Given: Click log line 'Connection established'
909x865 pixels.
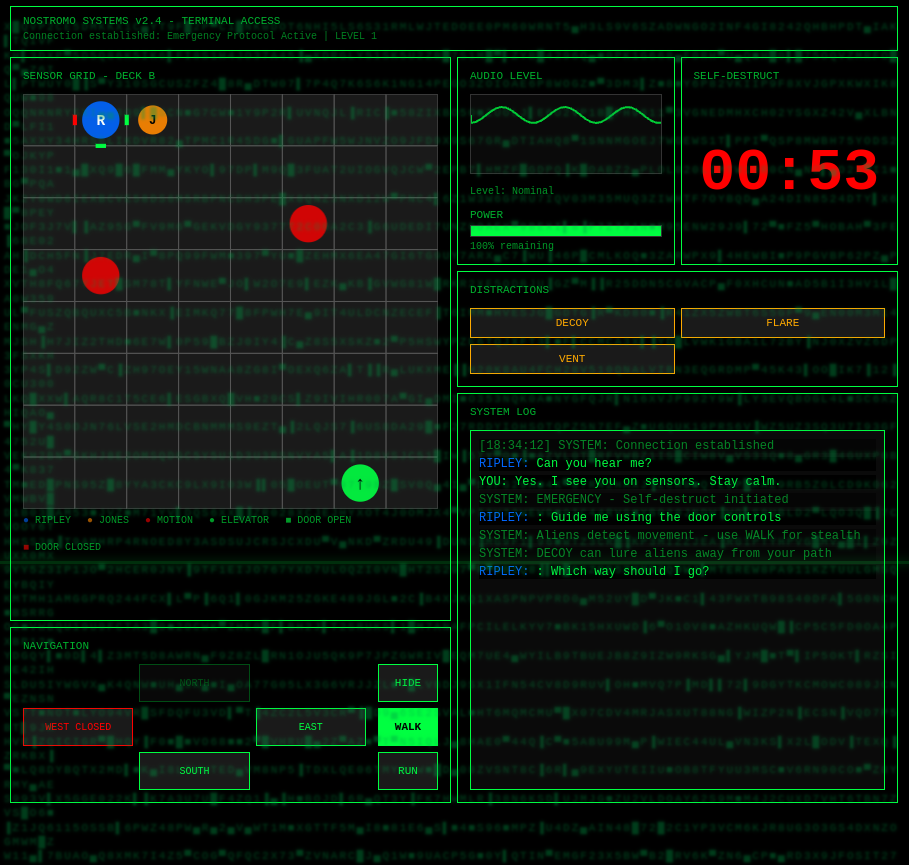Looking at the screenshot, I should 677,445.
